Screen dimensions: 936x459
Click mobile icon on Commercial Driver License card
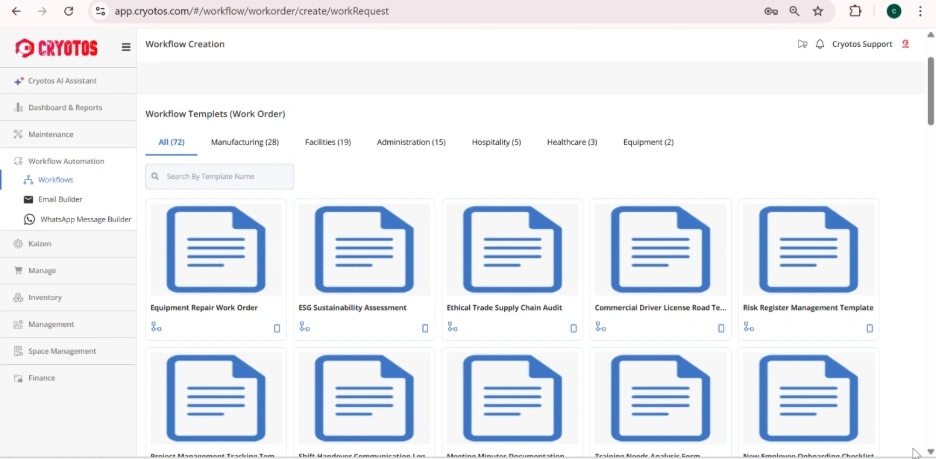[721, 328]
